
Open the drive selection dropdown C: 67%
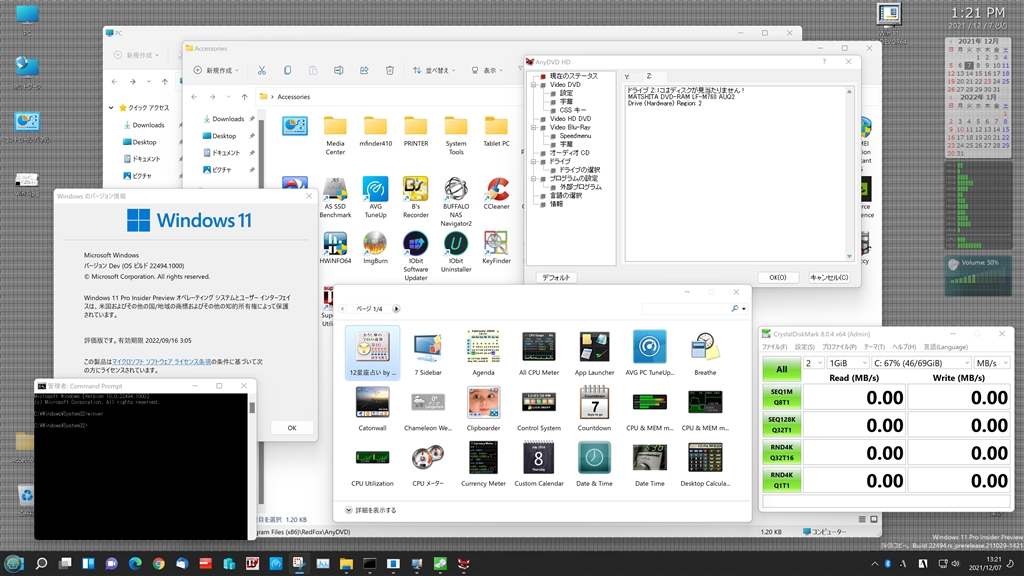tap(920, 362)
